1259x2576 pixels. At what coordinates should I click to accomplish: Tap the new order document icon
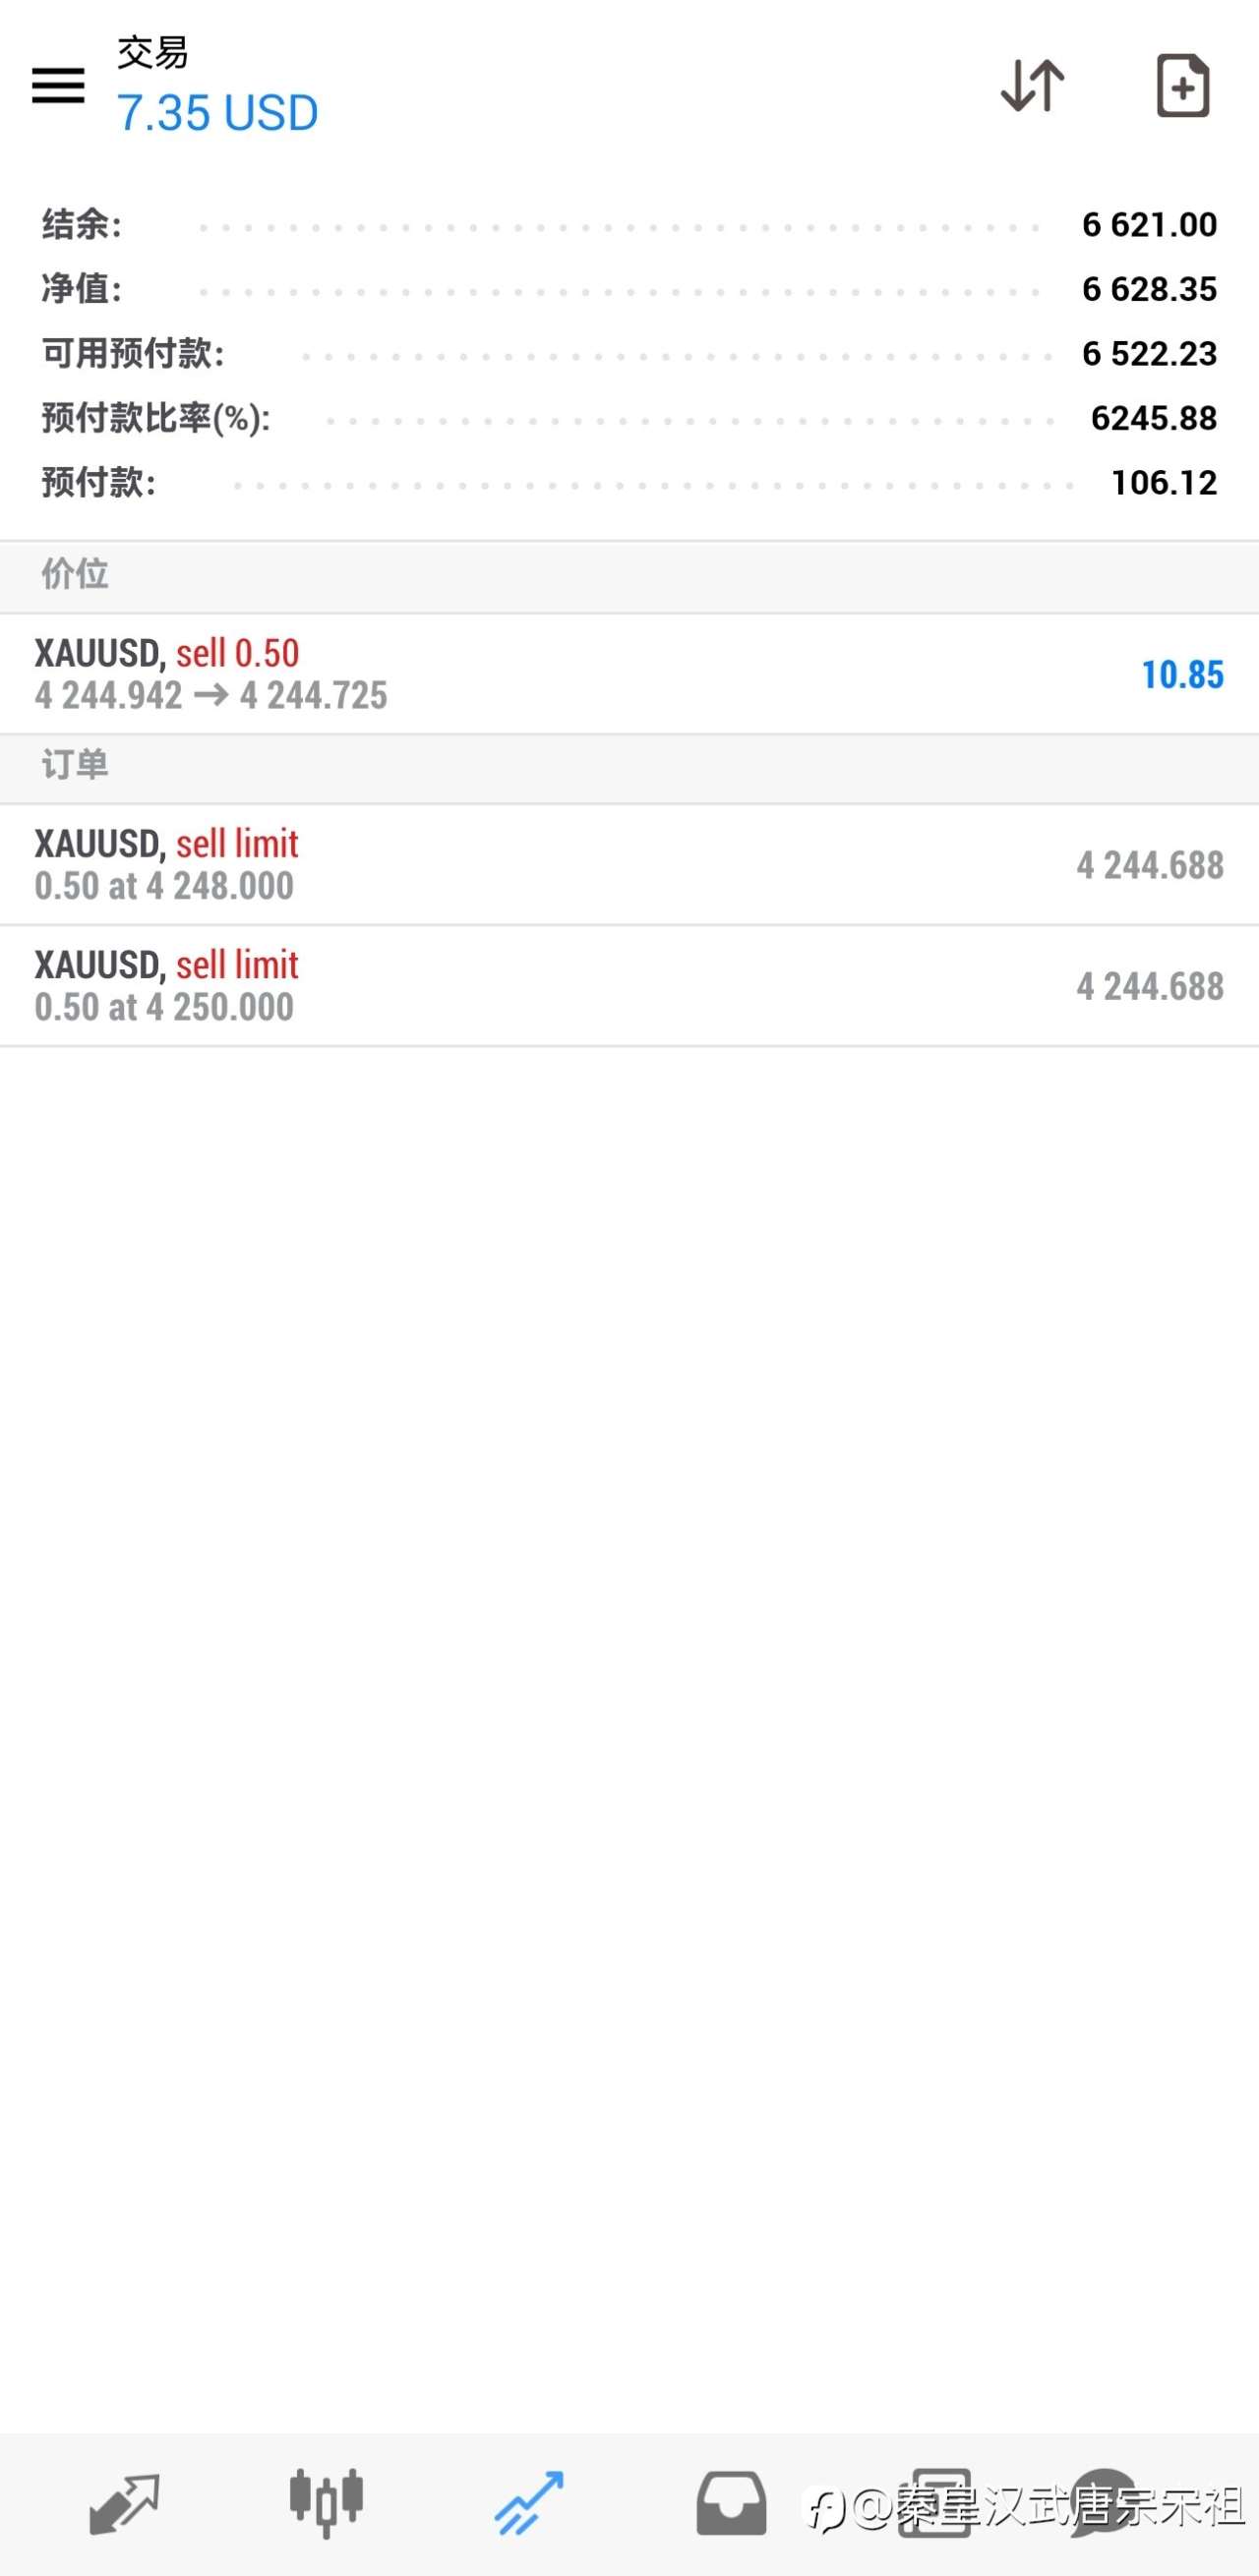click(x=1182, y=86)
